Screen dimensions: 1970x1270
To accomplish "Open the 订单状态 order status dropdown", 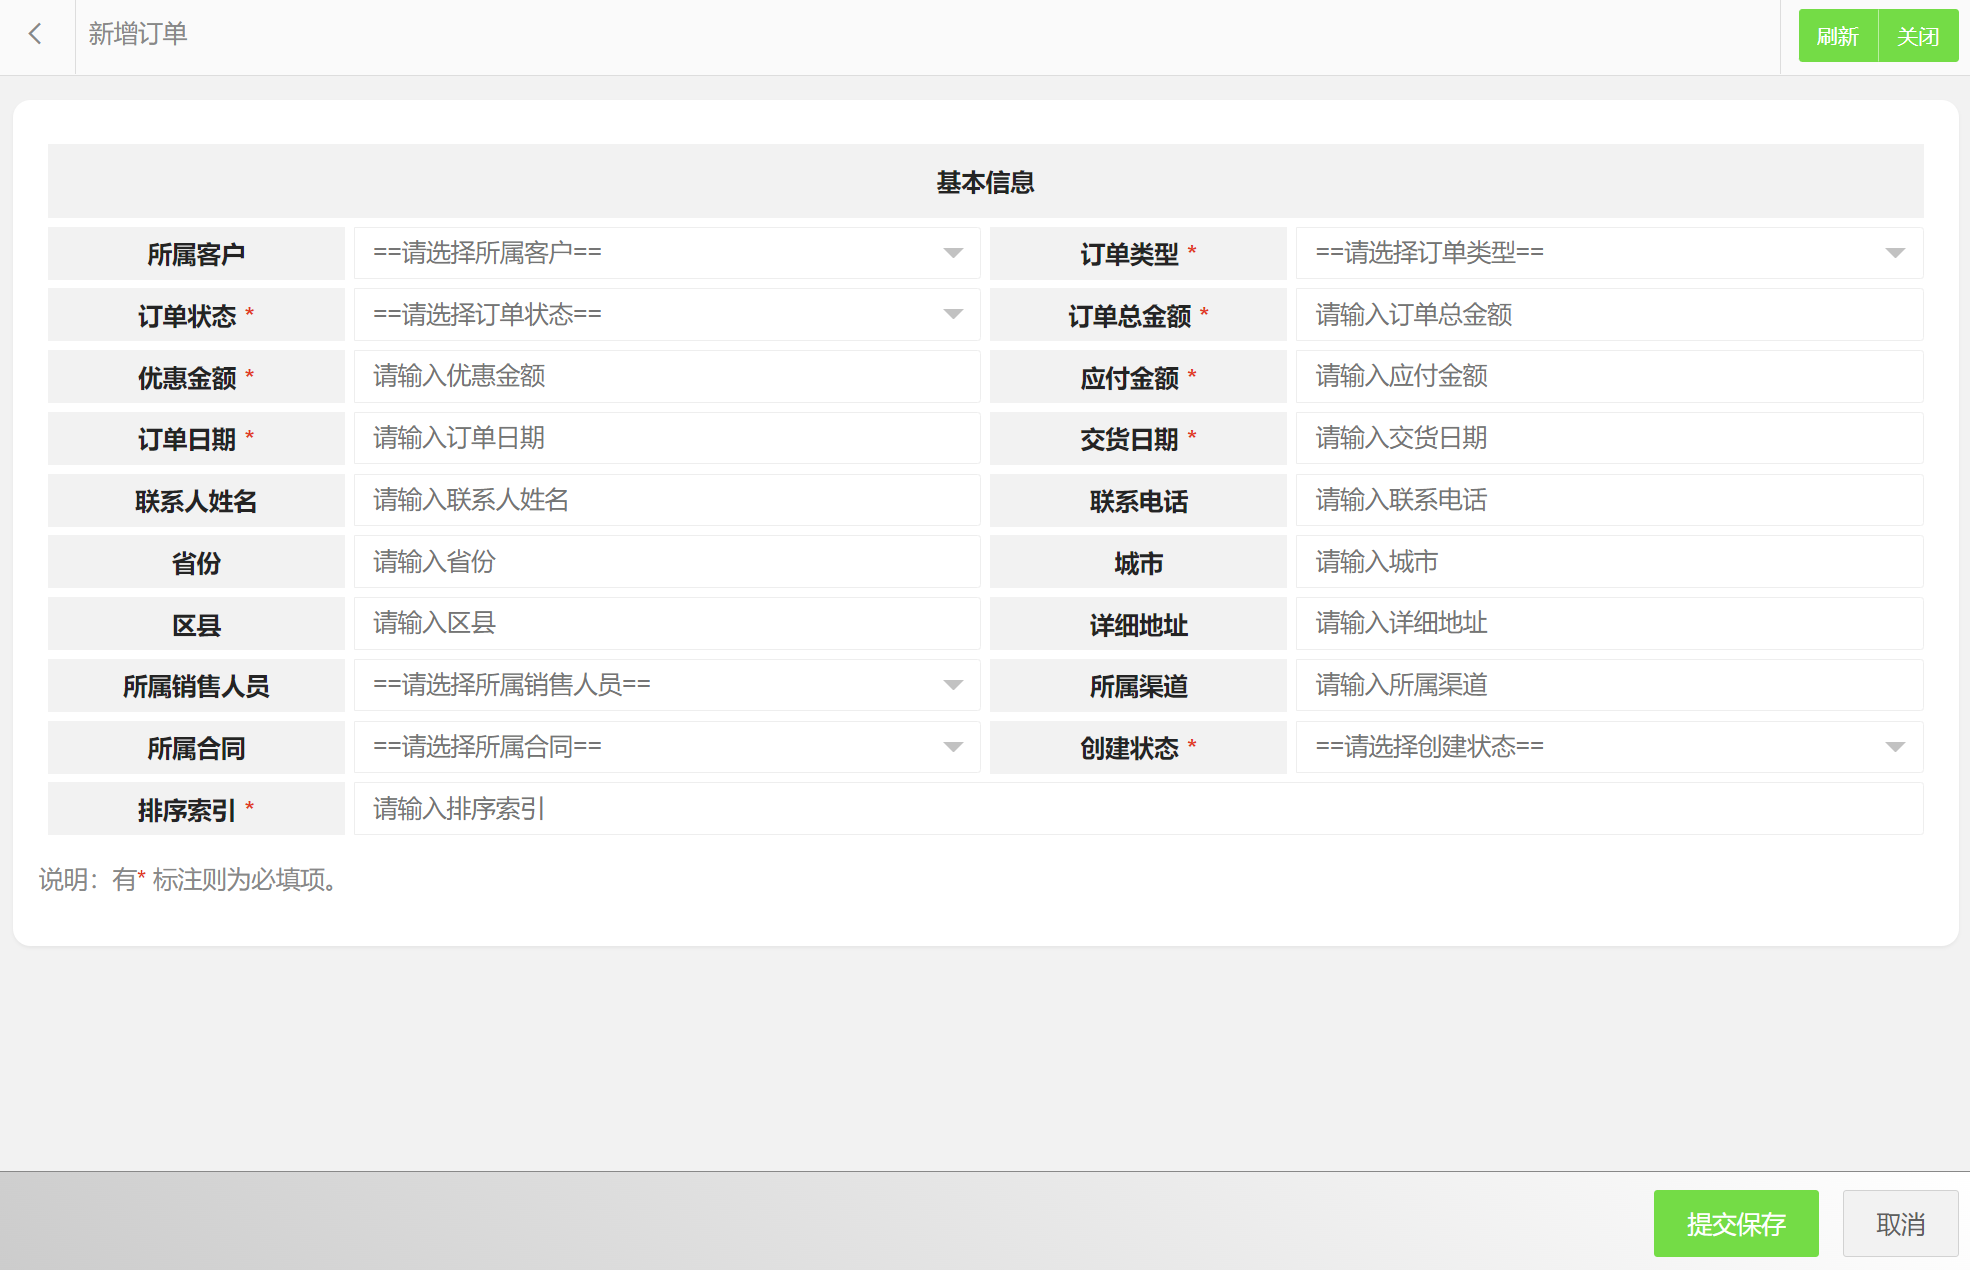I will 666,315.
